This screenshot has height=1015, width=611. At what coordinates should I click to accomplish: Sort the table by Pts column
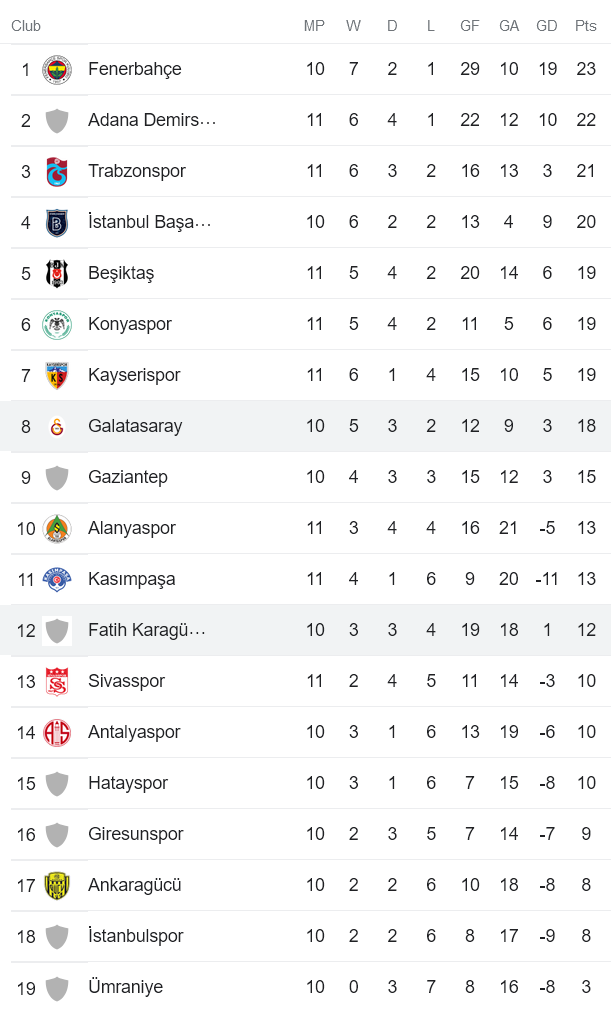coord(586,26)
